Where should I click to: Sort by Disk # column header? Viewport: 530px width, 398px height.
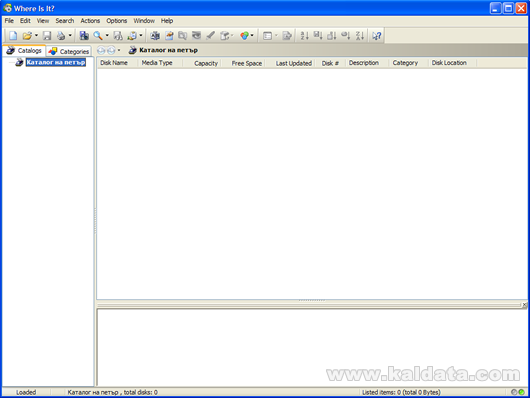(x=330, y=63)
